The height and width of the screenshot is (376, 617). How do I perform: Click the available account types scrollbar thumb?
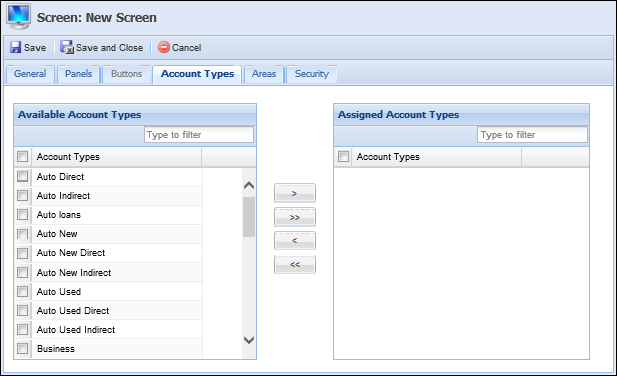point(249,217)
